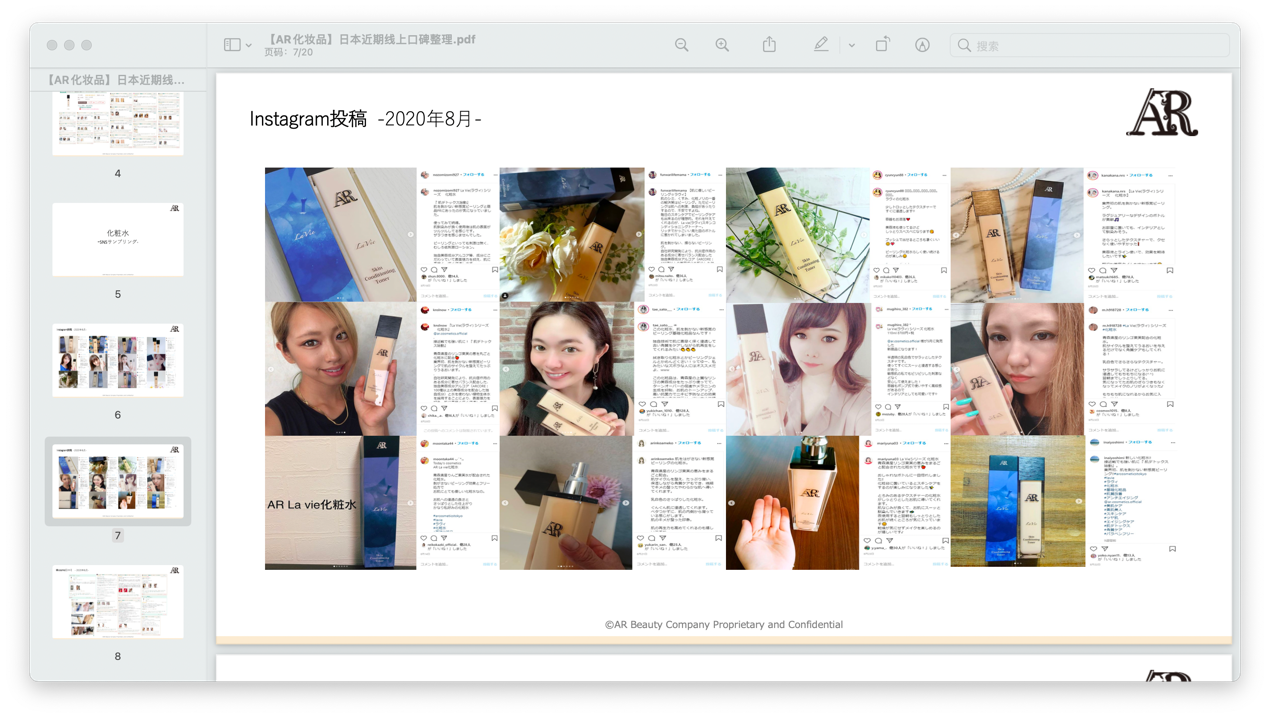Select the highlighted page 7 thumbnail
Viewport: 1270px width, 718px height.
[x=118, y=481]
